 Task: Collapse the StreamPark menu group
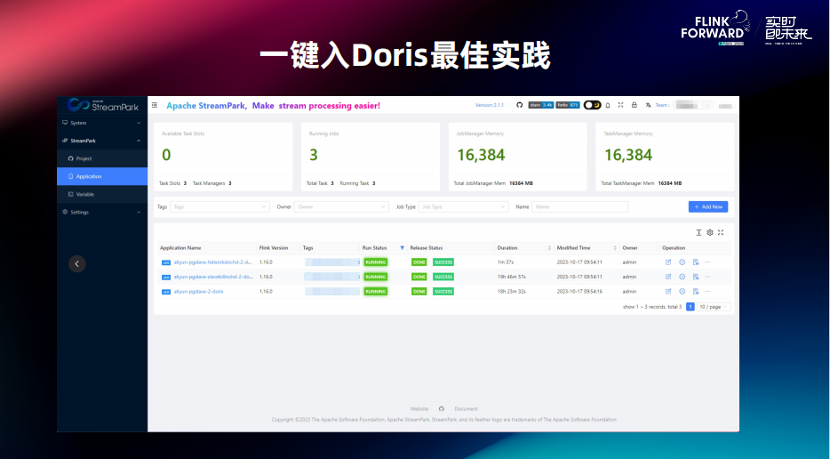[x=102, y=141]
